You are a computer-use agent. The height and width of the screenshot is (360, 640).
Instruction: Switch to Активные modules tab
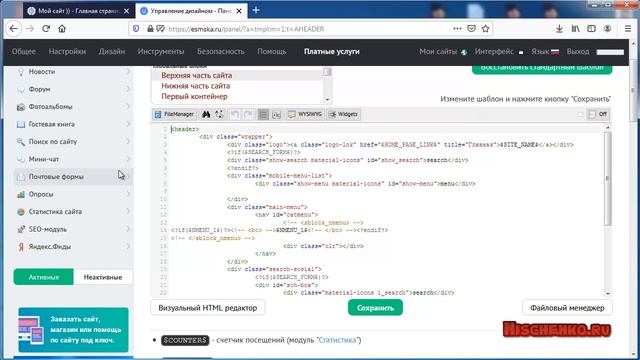(x=44, y=277)
